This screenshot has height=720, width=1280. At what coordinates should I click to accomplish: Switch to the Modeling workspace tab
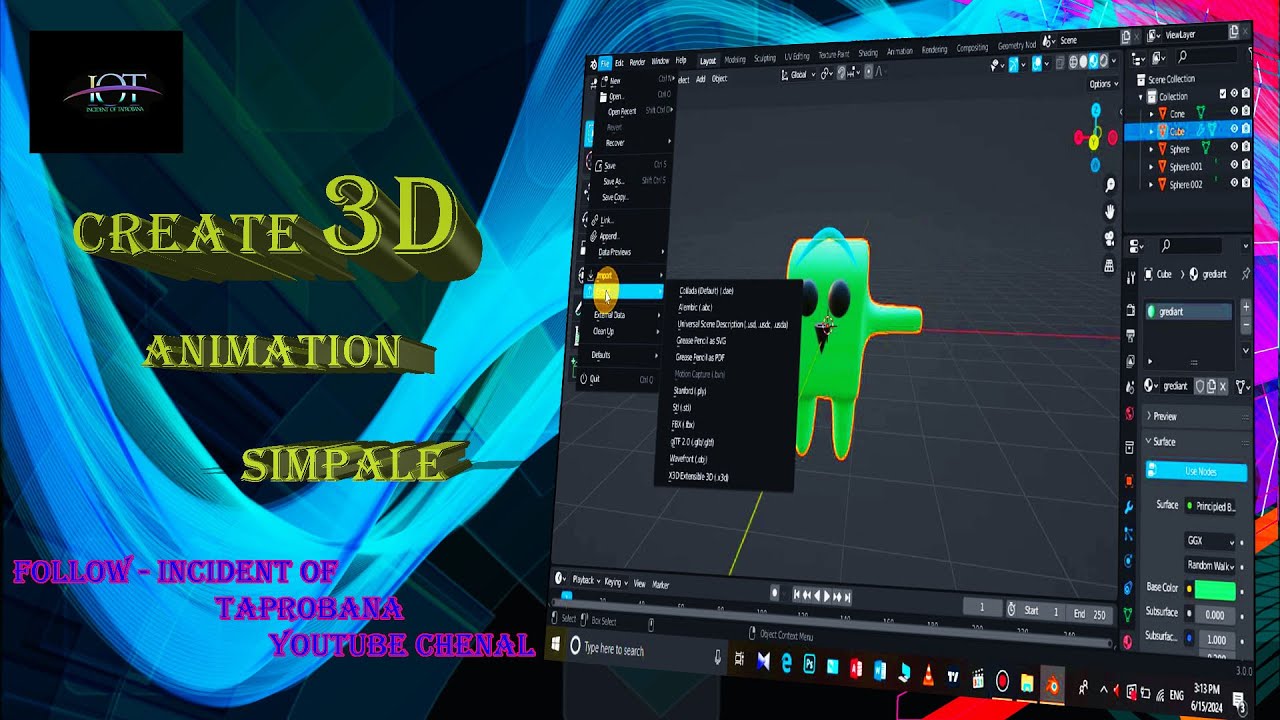735,59
